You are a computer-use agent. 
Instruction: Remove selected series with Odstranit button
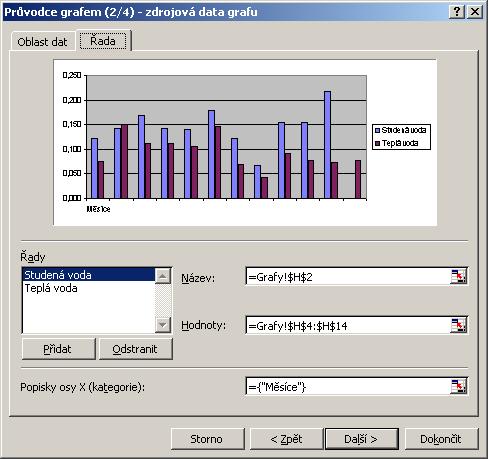pos(135,349)
